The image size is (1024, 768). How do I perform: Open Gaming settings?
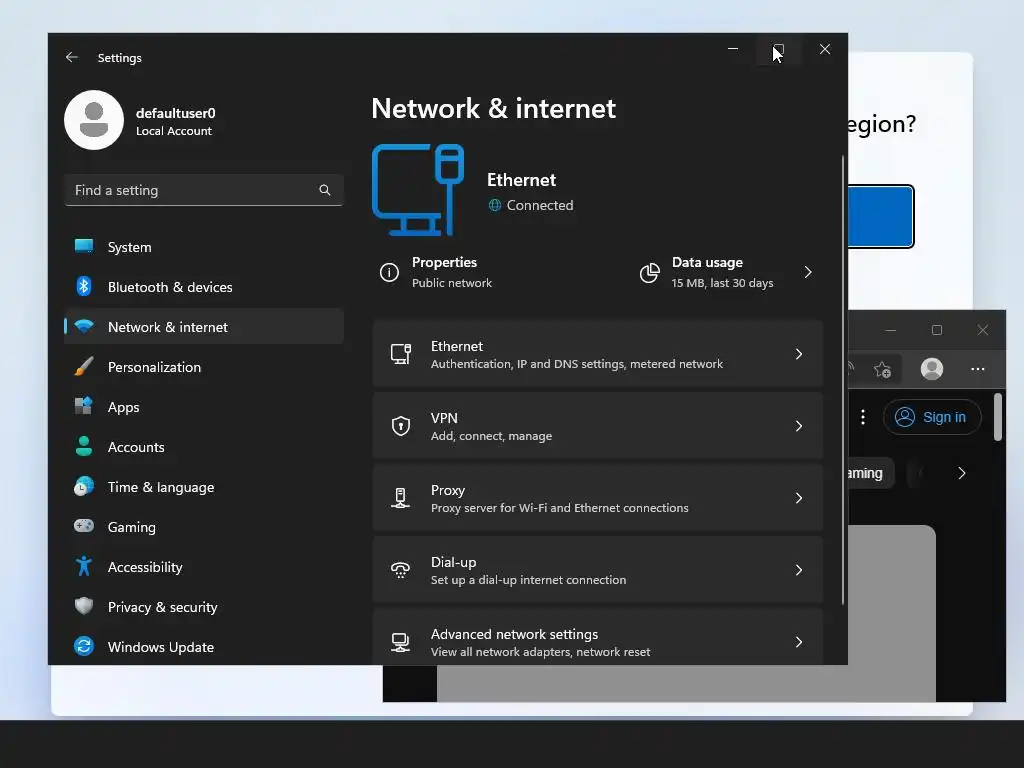(x=204, y=526)
